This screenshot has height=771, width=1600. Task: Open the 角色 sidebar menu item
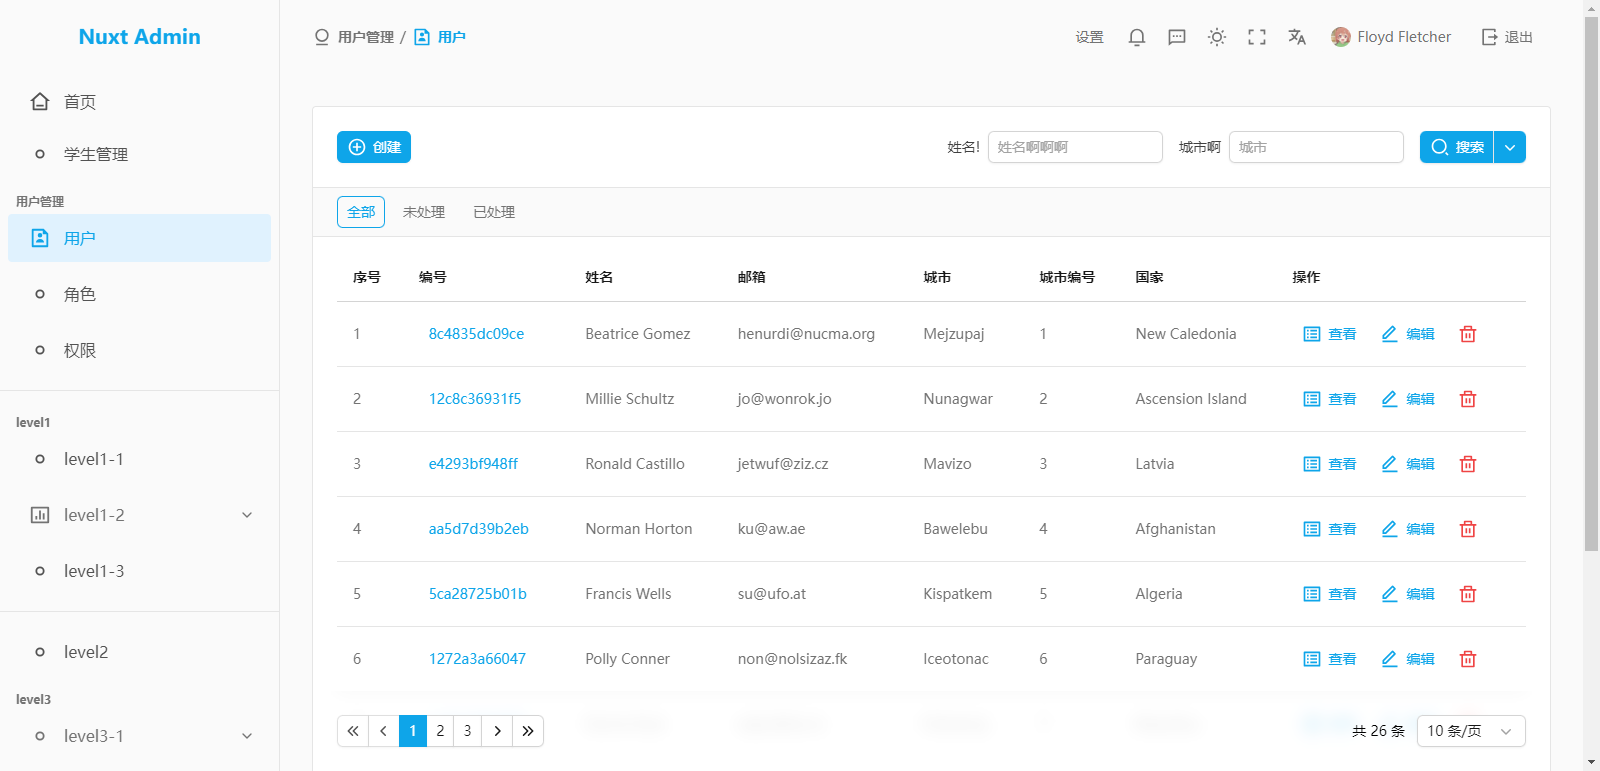(x=139, y=294)
